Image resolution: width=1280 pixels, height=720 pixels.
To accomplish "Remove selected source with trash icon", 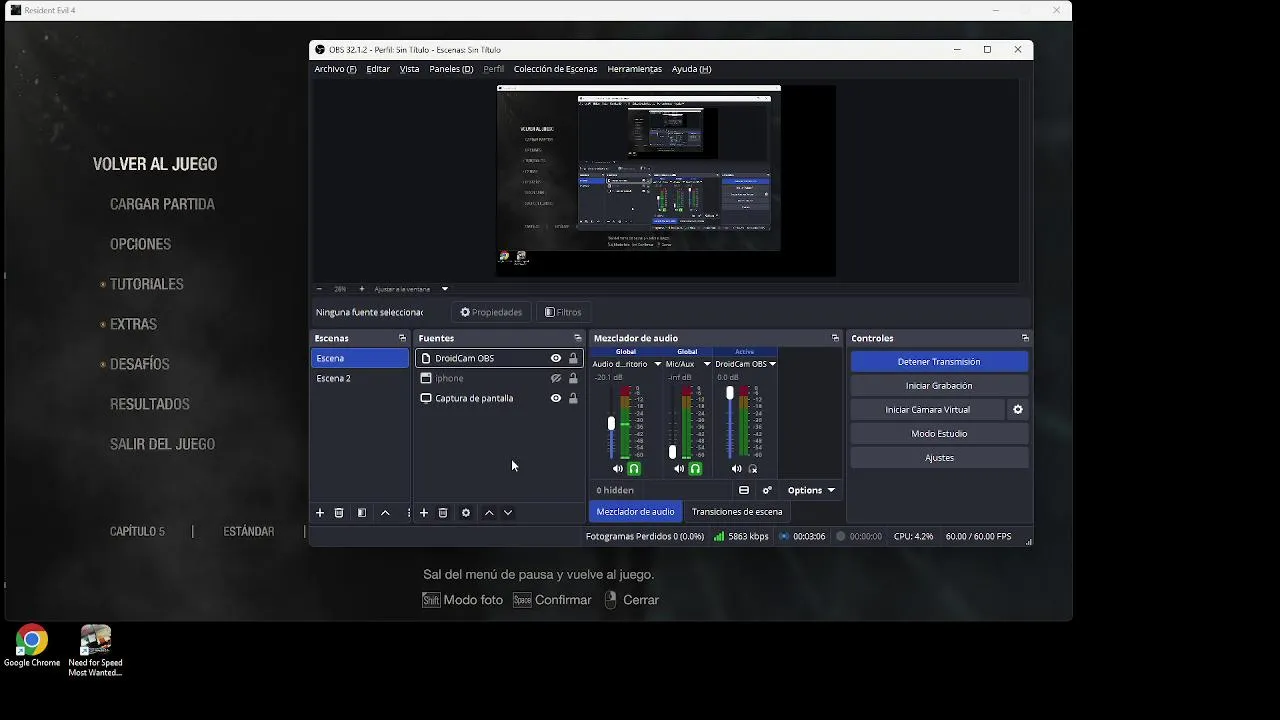I will (x=443, y=513).
